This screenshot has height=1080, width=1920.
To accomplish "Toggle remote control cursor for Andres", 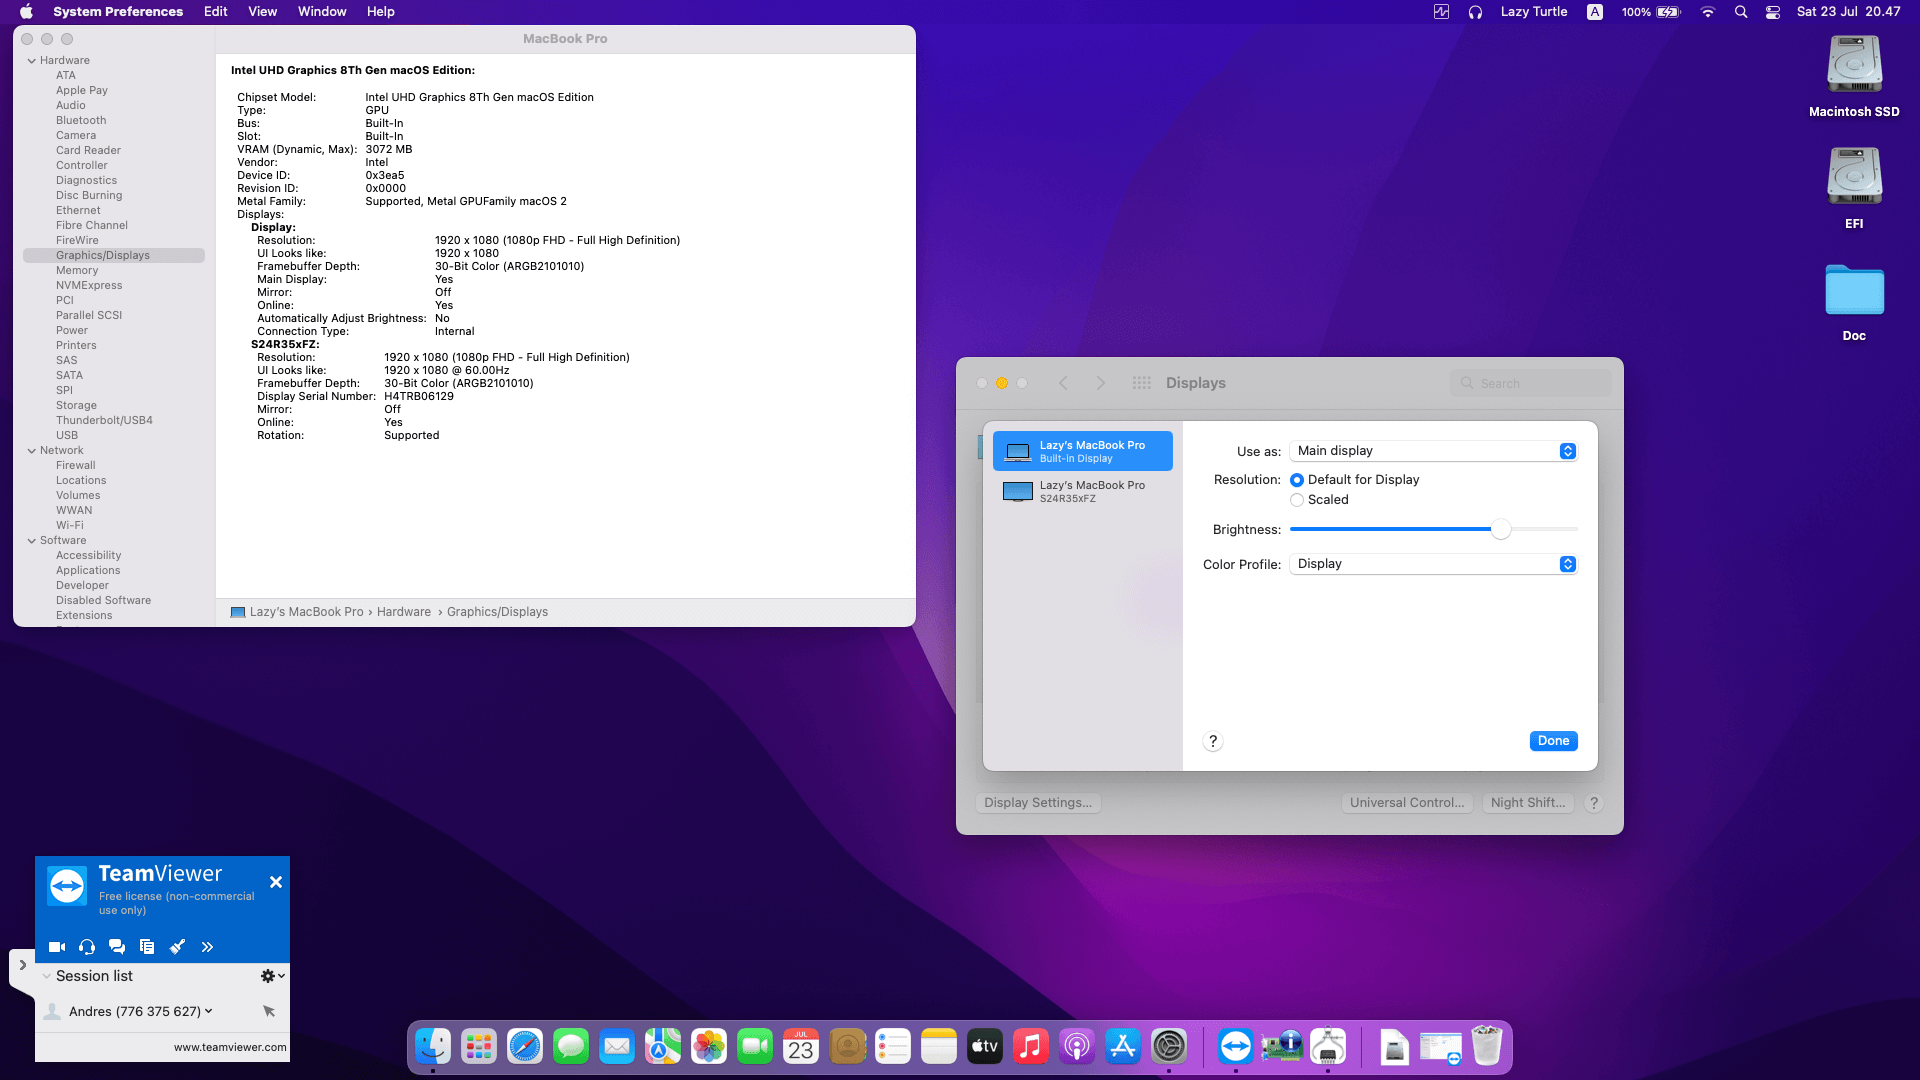I will (269, 1011).
